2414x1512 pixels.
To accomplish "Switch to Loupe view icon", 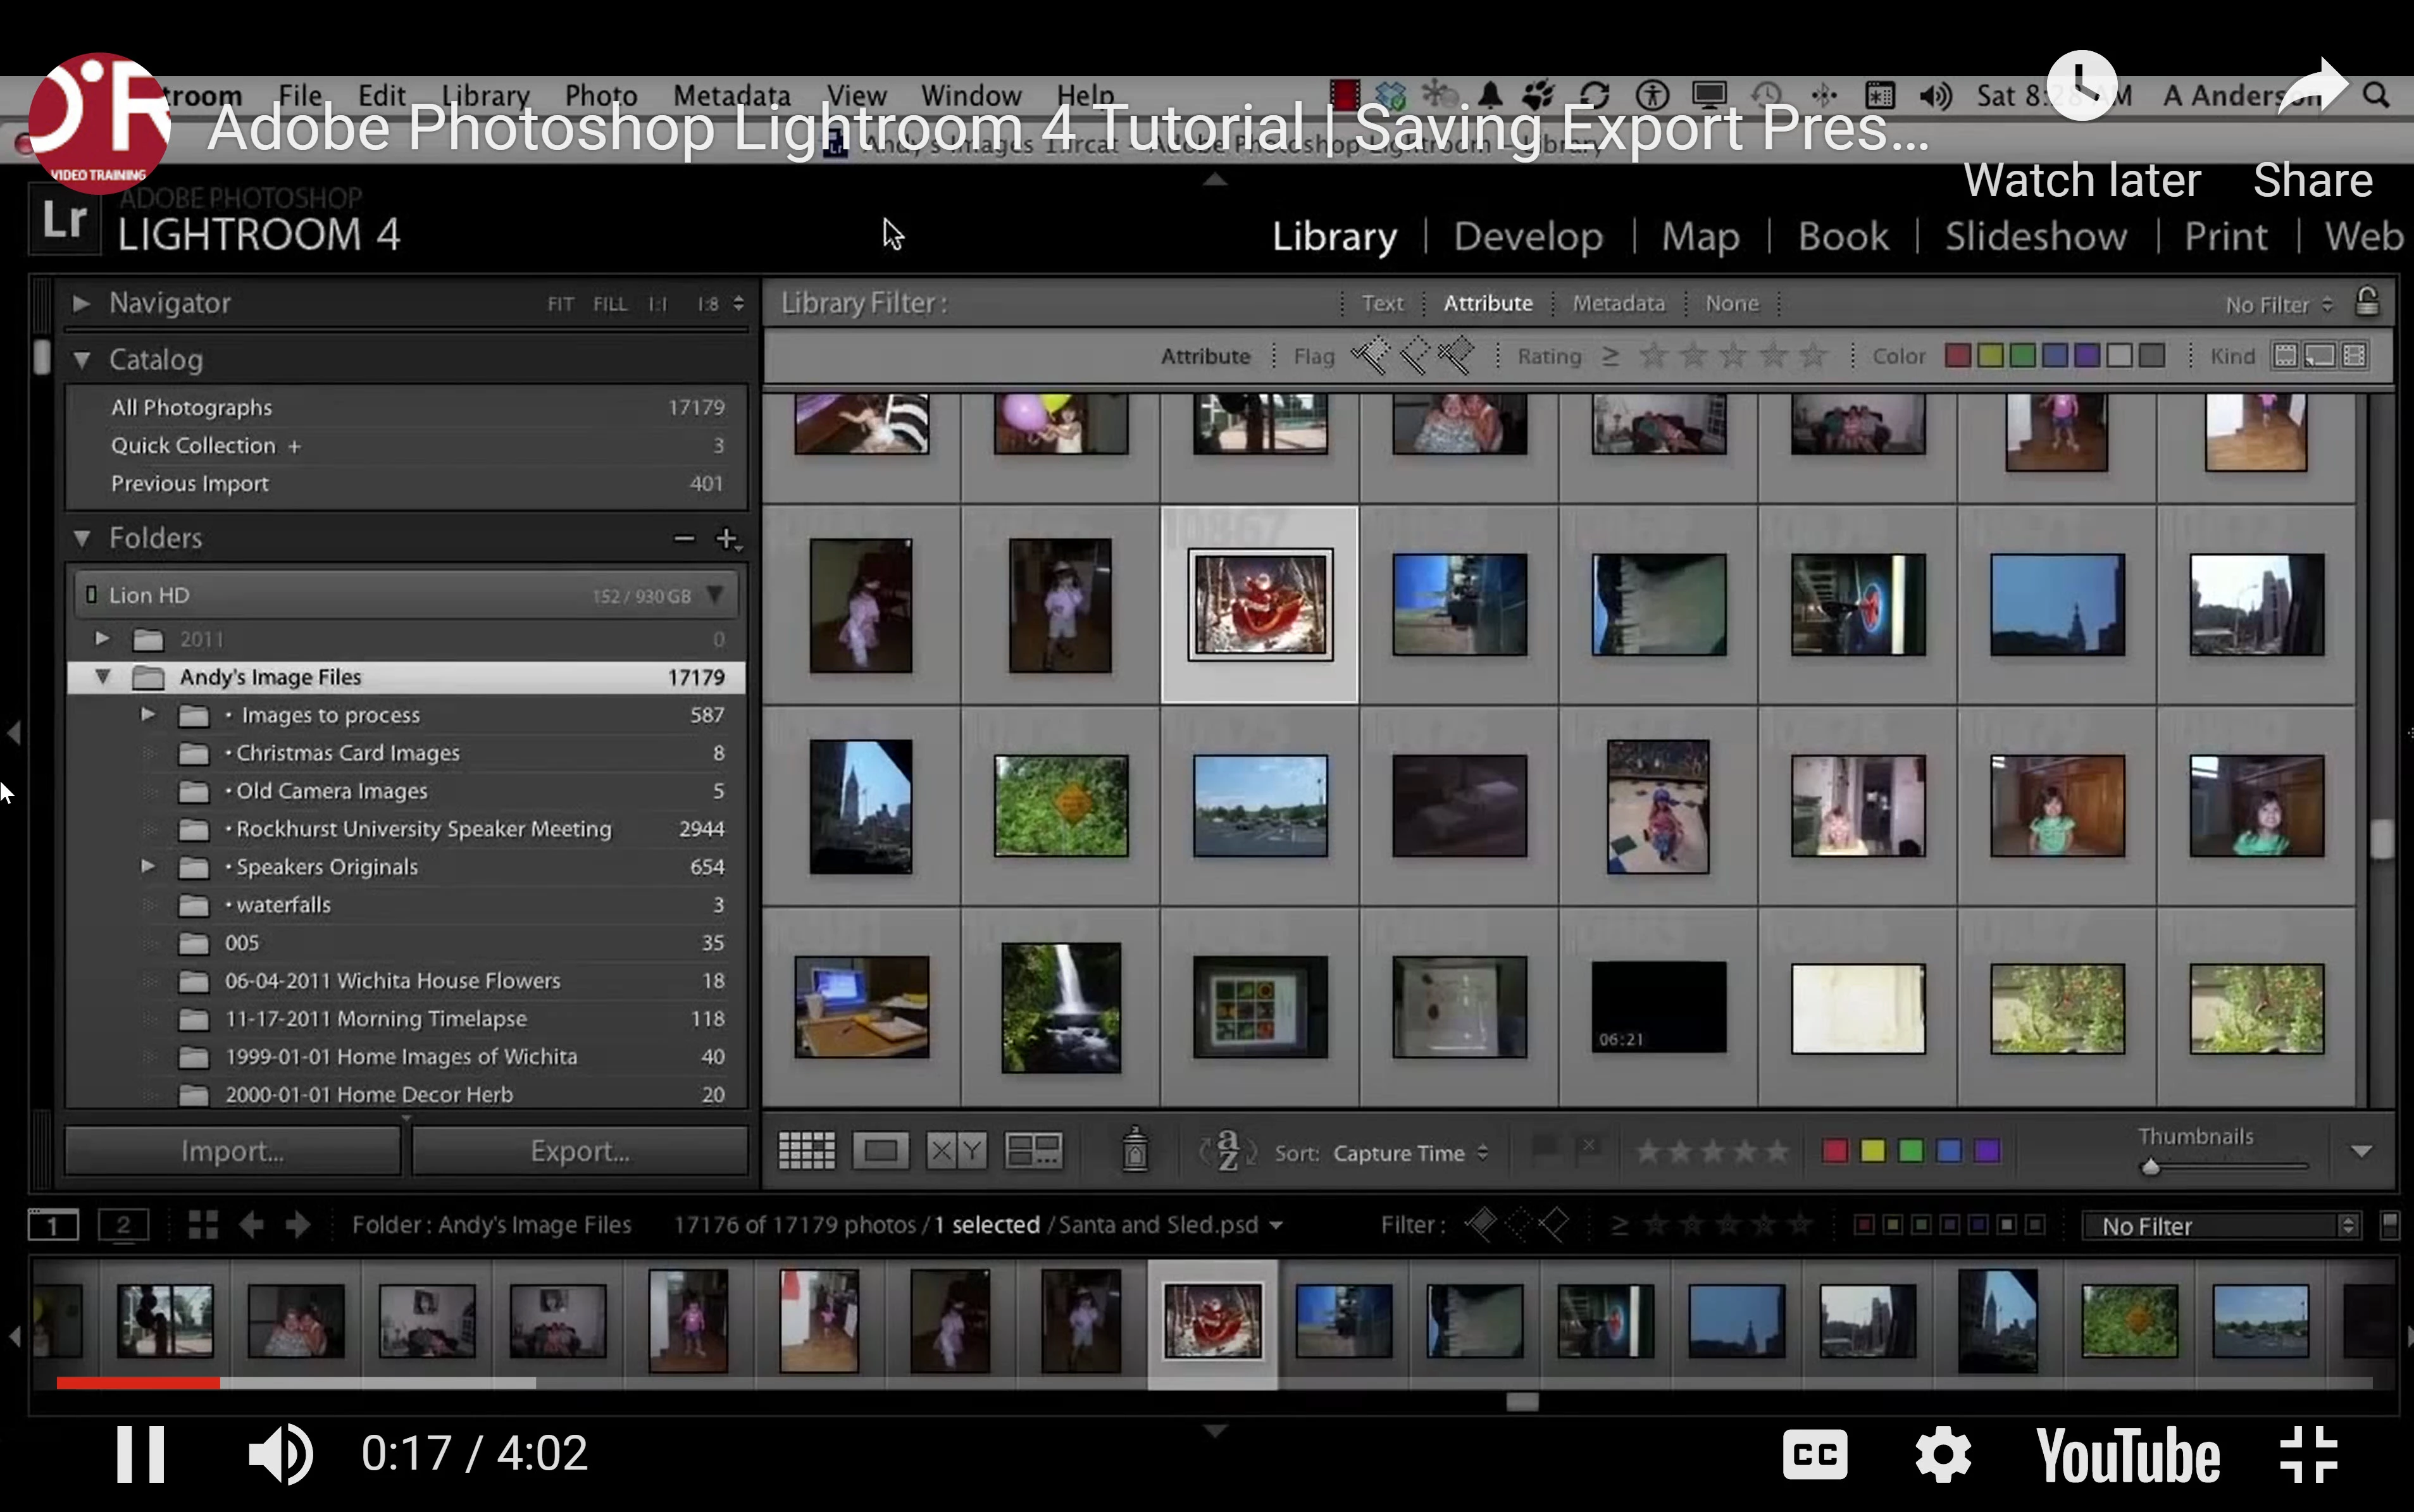I will (x=880, y=1151).
